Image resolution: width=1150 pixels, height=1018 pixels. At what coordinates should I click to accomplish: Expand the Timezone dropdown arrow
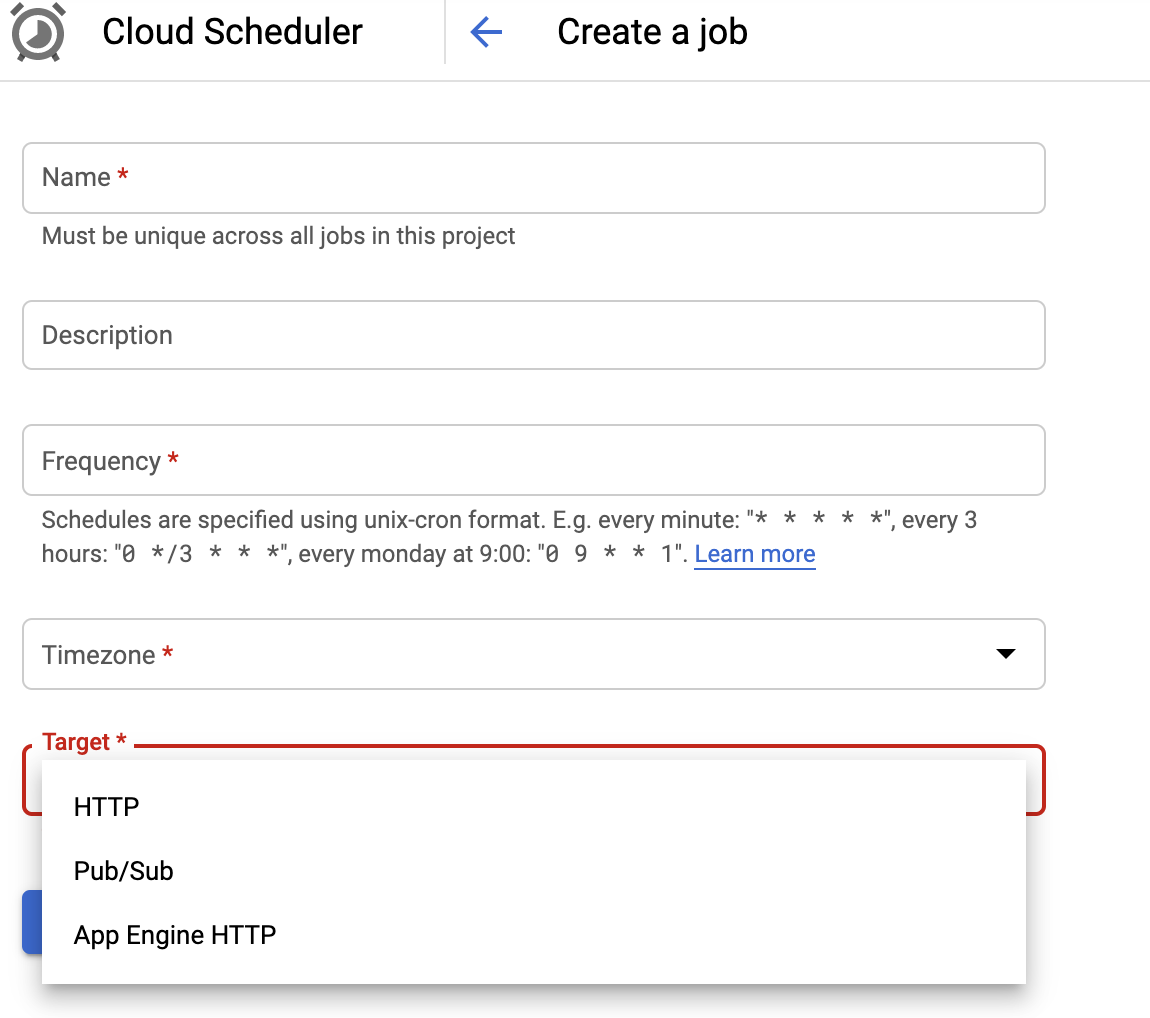point(1006,654)
